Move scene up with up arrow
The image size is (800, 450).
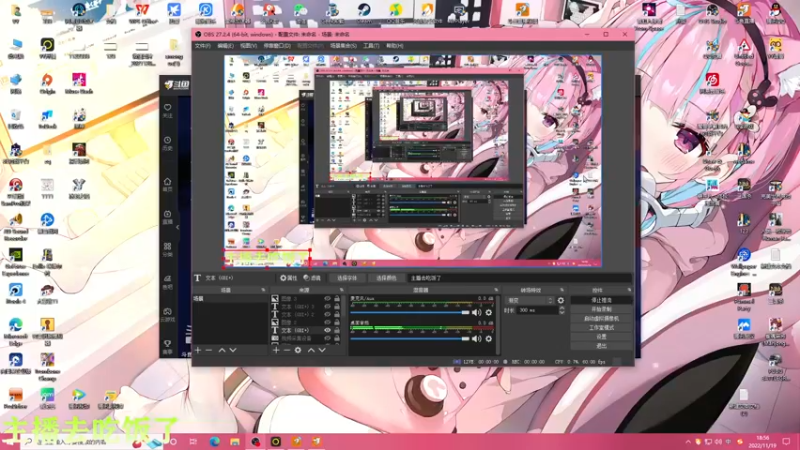point(222,350)
